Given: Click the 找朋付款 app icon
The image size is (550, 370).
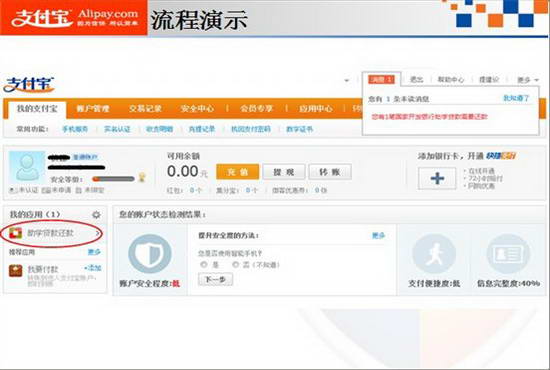Looking at the screenshot, I should point(15,270).
